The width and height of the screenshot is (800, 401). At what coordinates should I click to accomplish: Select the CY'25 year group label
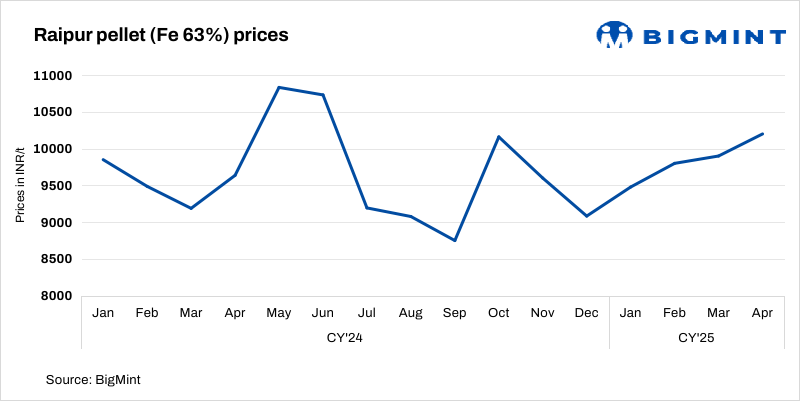(697, 338)
